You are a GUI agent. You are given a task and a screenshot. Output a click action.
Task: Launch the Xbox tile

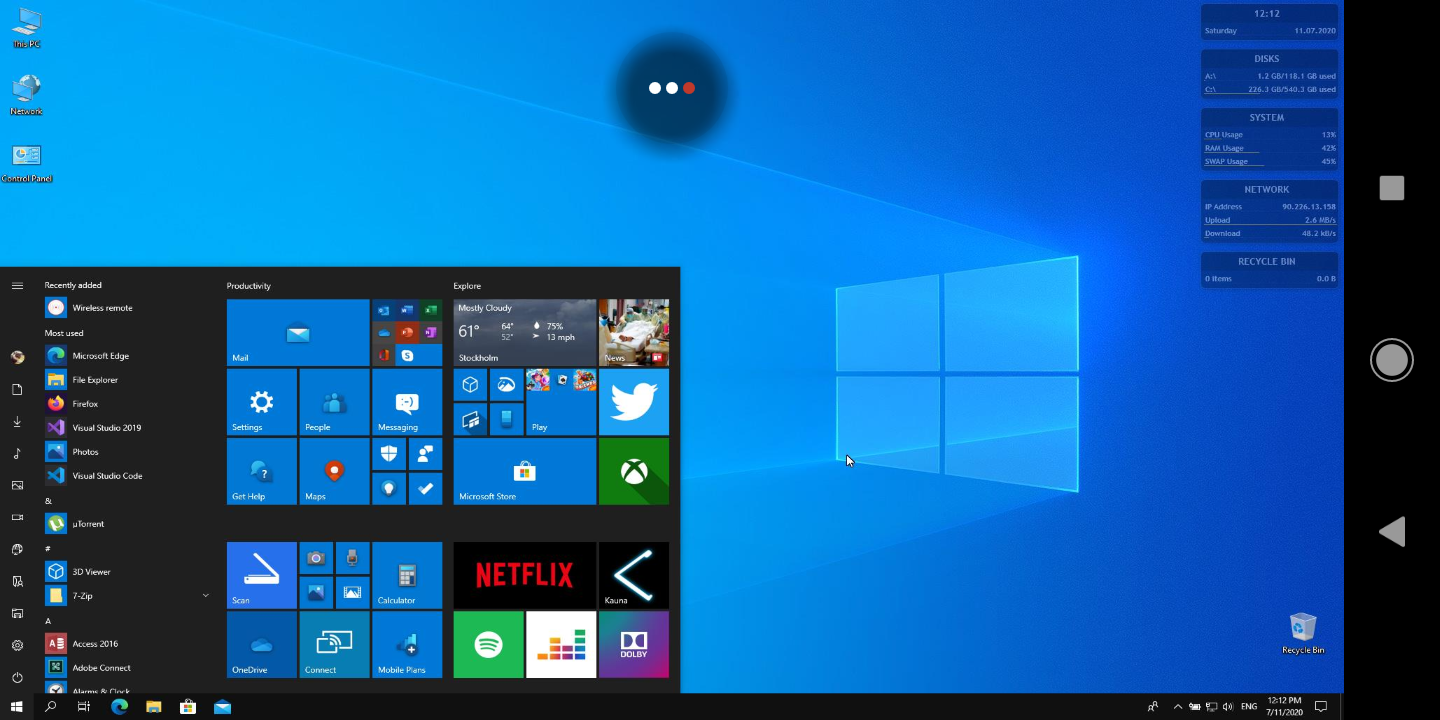point(634,471)
